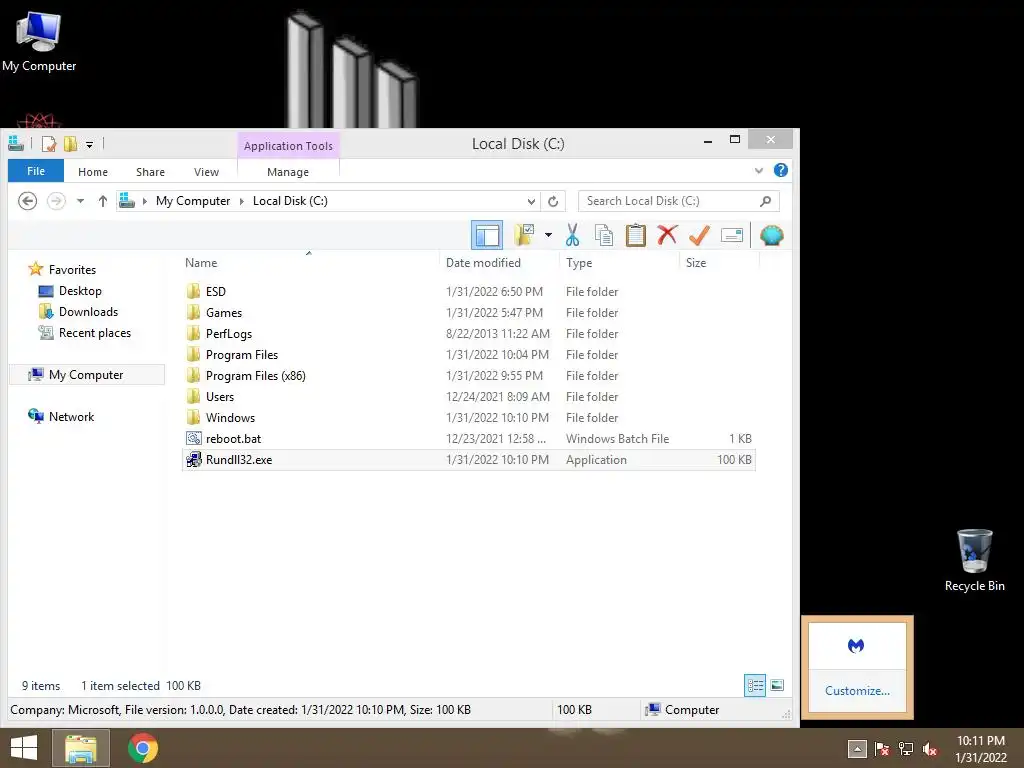Click the Forward navigation arrow
This screenshot has height=768, width=1024.
56,201
